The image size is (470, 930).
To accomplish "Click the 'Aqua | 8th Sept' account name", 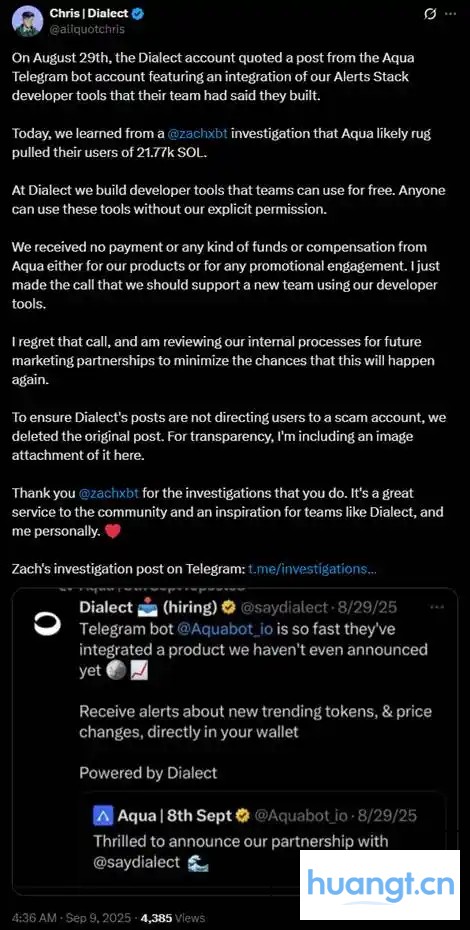I will pos(174,817).
